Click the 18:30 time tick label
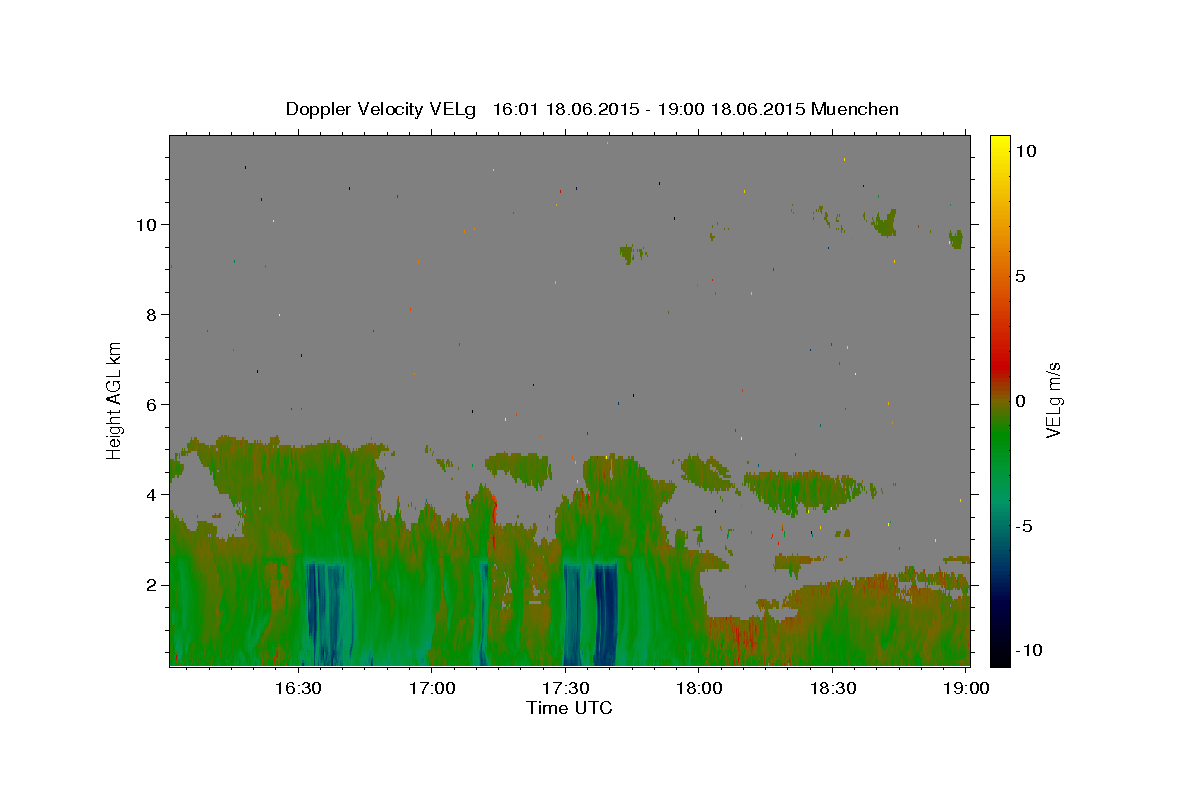 (832, 688)
